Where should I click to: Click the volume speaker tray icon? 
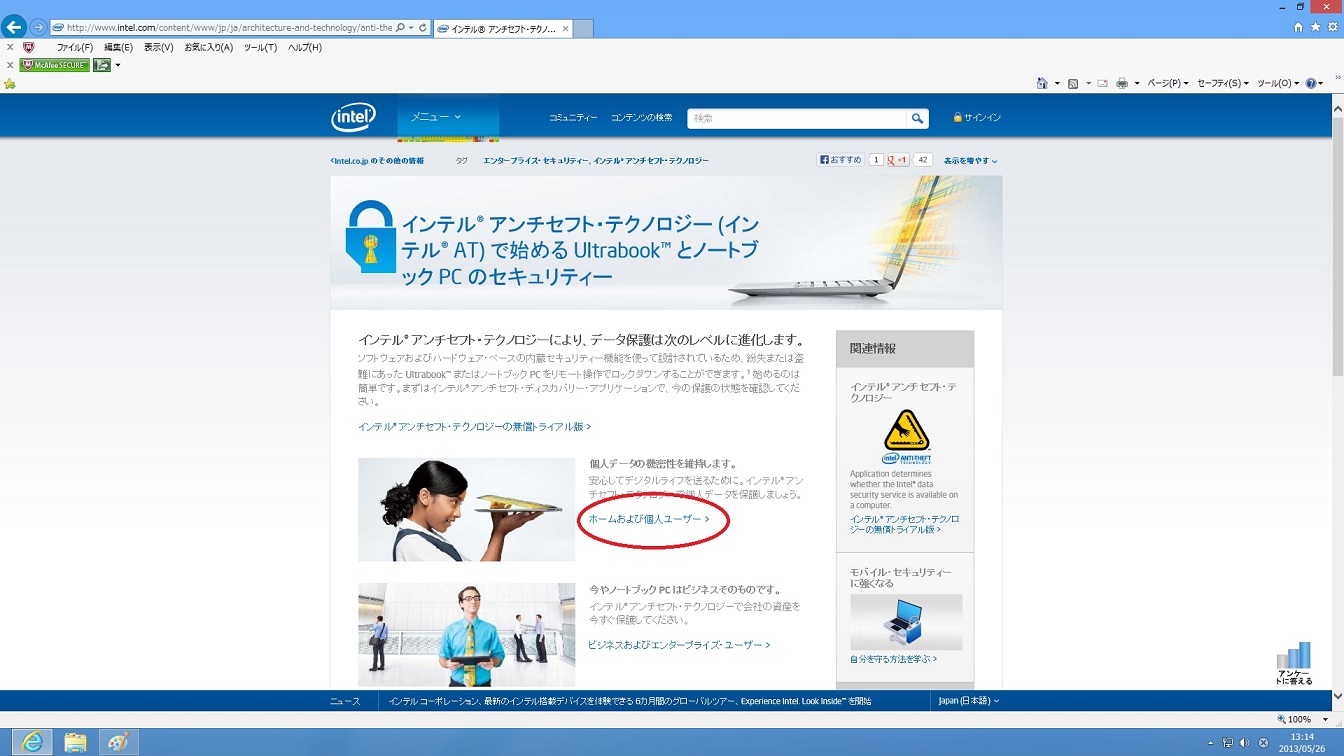(x=1245, y=743)
